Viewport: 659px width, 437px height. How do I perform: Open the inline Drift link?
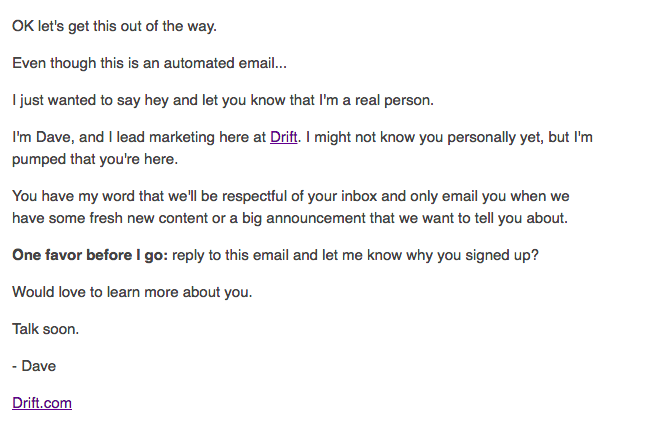tap(284, 137)
